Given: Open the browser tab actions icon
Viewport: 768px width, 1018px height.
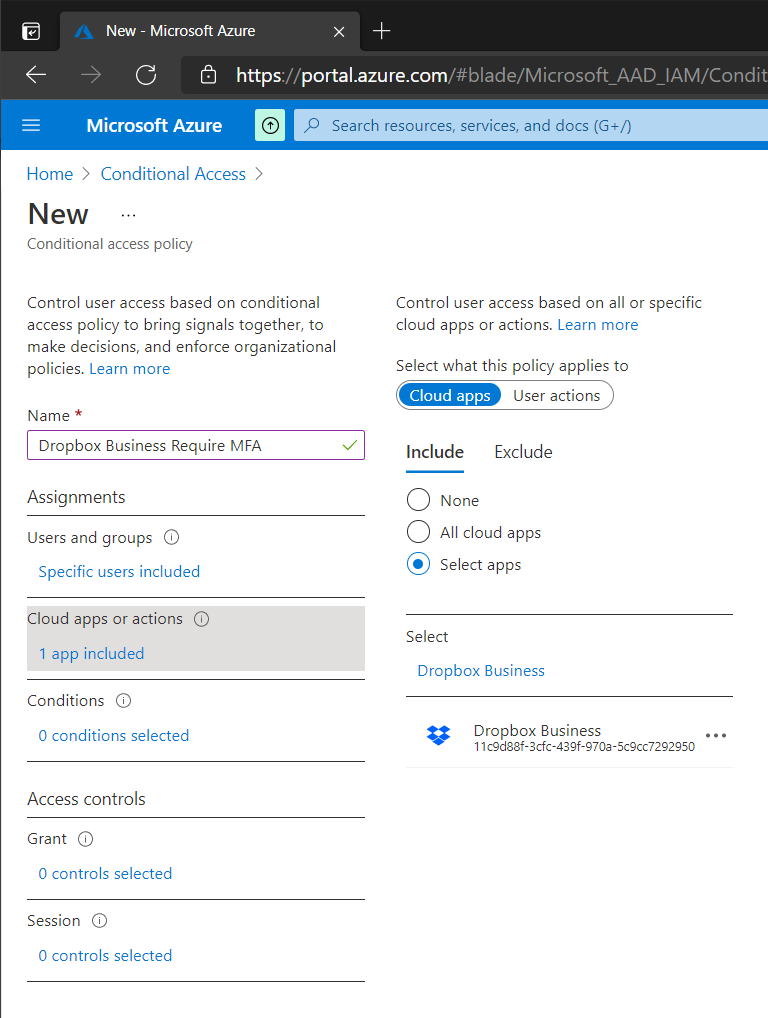Looking at the screenshot, I should coord(31,31).
